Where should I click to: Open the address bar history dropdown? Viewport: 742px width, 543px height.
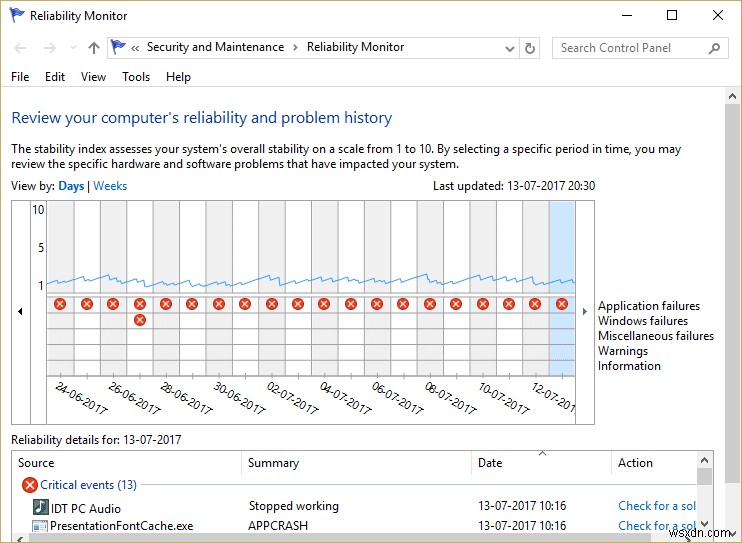(509, 48)
